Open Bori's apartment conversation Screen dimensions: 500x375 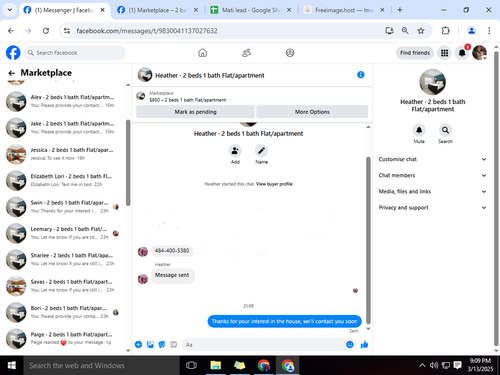pyautogui.click(x=63, y=312)
